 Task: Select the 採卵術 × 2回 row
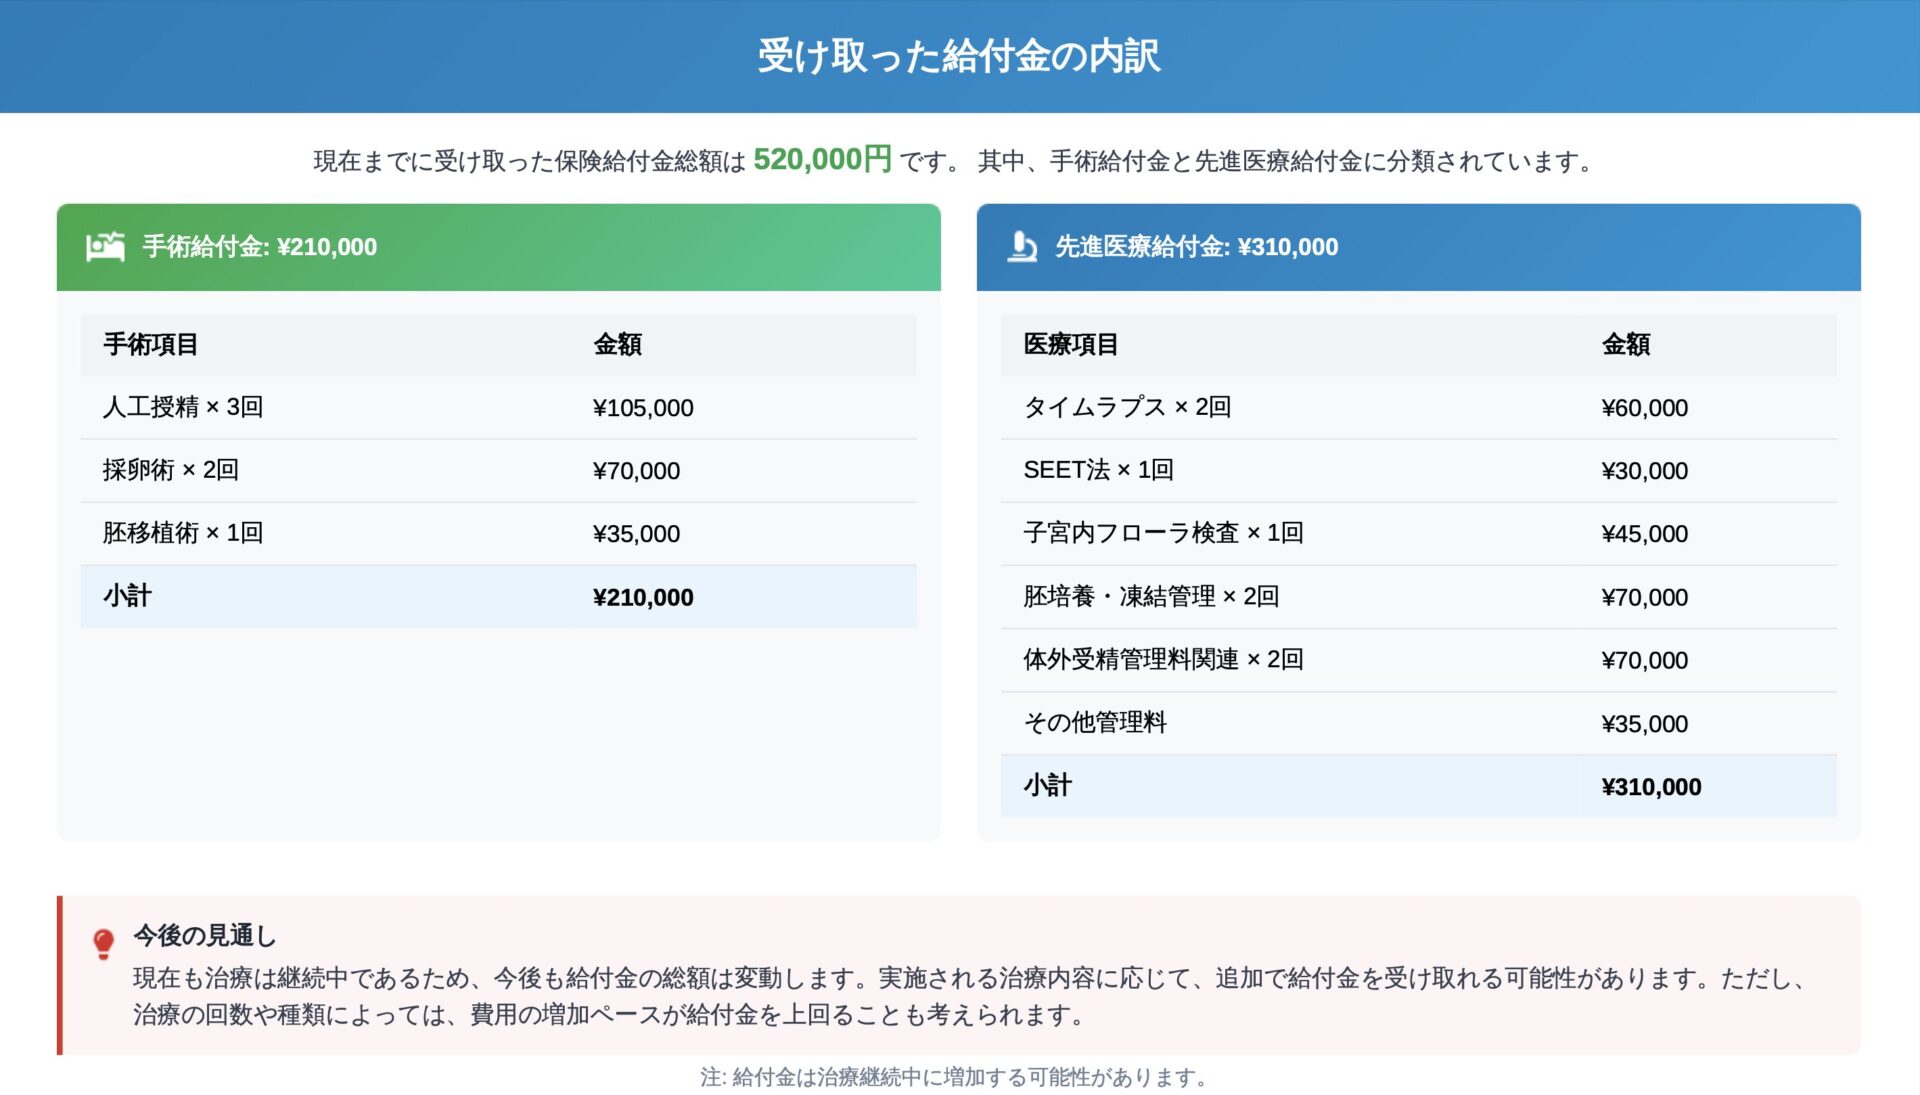click(498, 470)
